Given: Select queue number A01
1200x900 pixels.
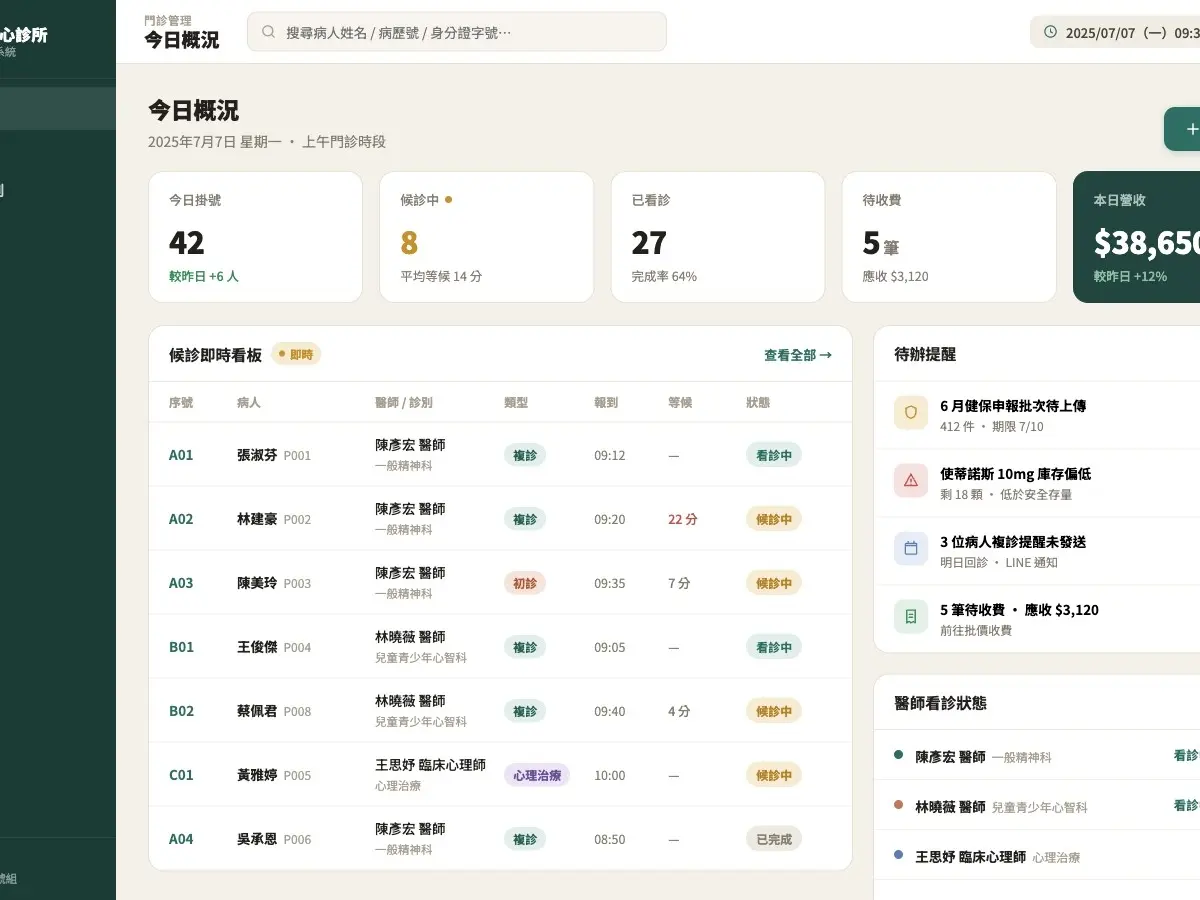Looking at the screenshot, I should point(181,455).
